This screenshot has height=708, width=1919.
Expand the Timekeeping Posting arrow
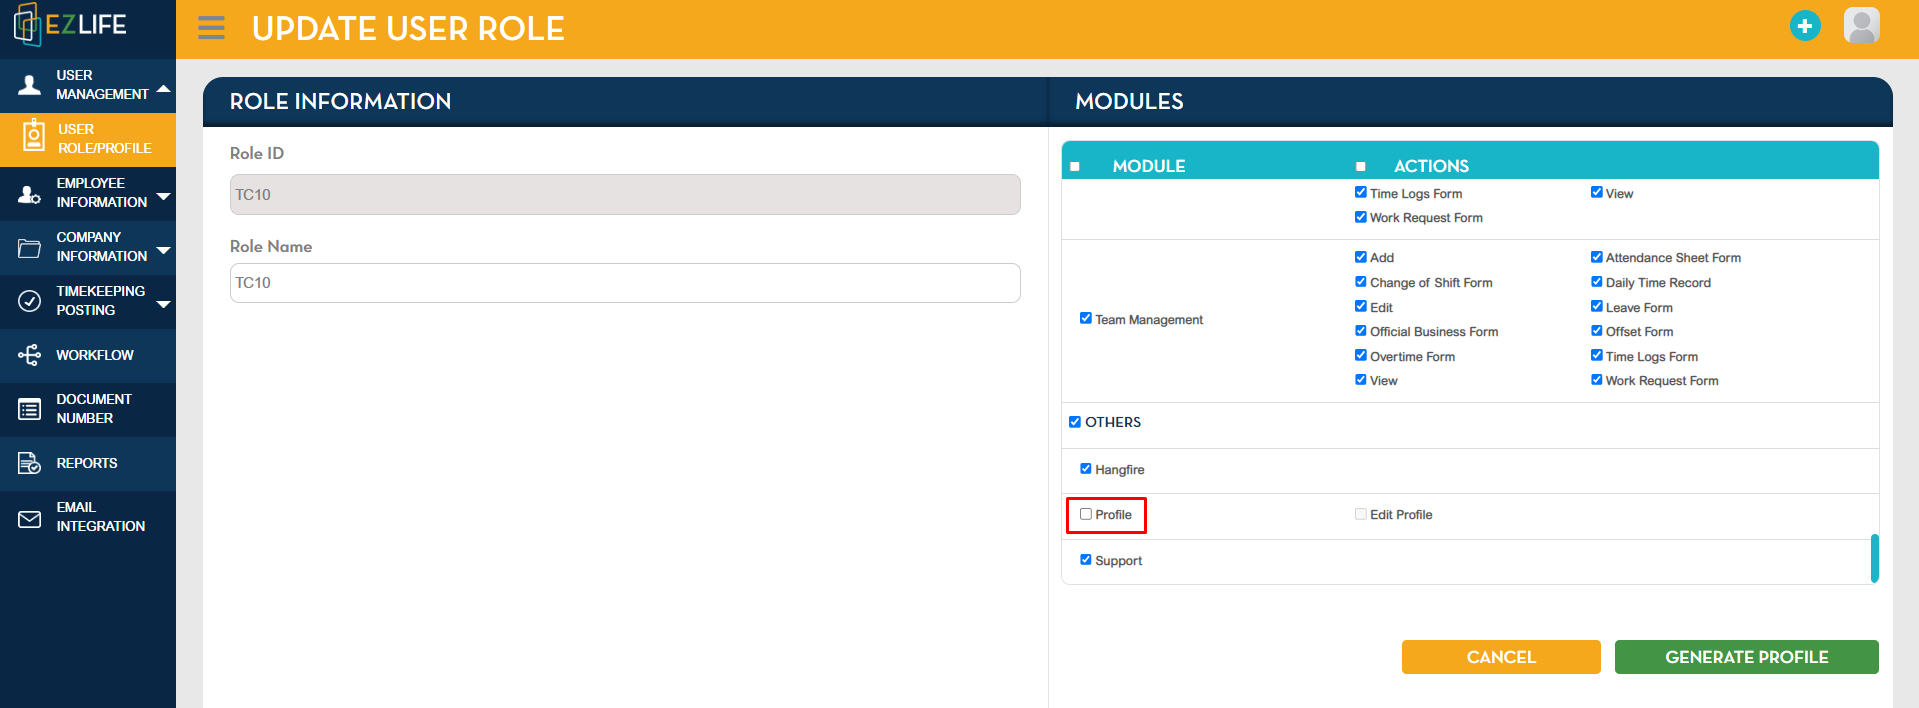pyautogui.click(x=164, y=304)
